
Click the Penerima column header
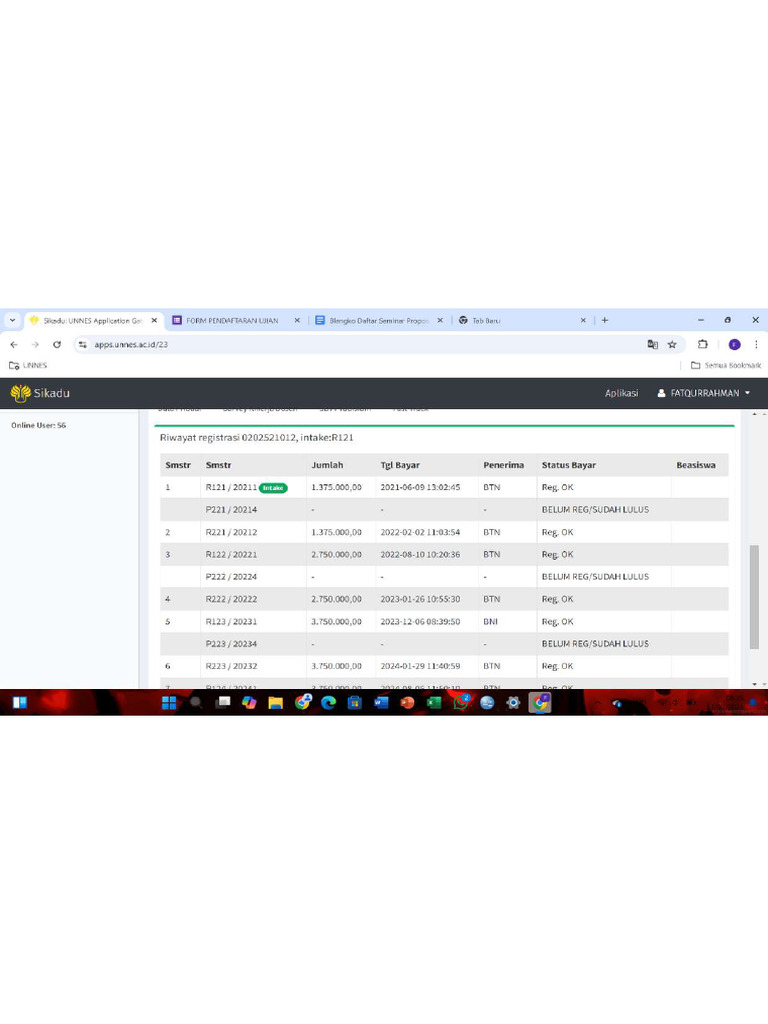[503, 465]
